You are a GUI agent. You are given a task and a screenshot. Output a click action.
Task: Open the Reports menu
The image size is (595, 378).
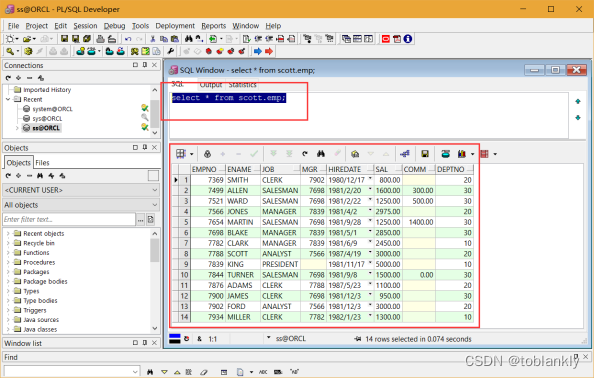click(213, 26)
